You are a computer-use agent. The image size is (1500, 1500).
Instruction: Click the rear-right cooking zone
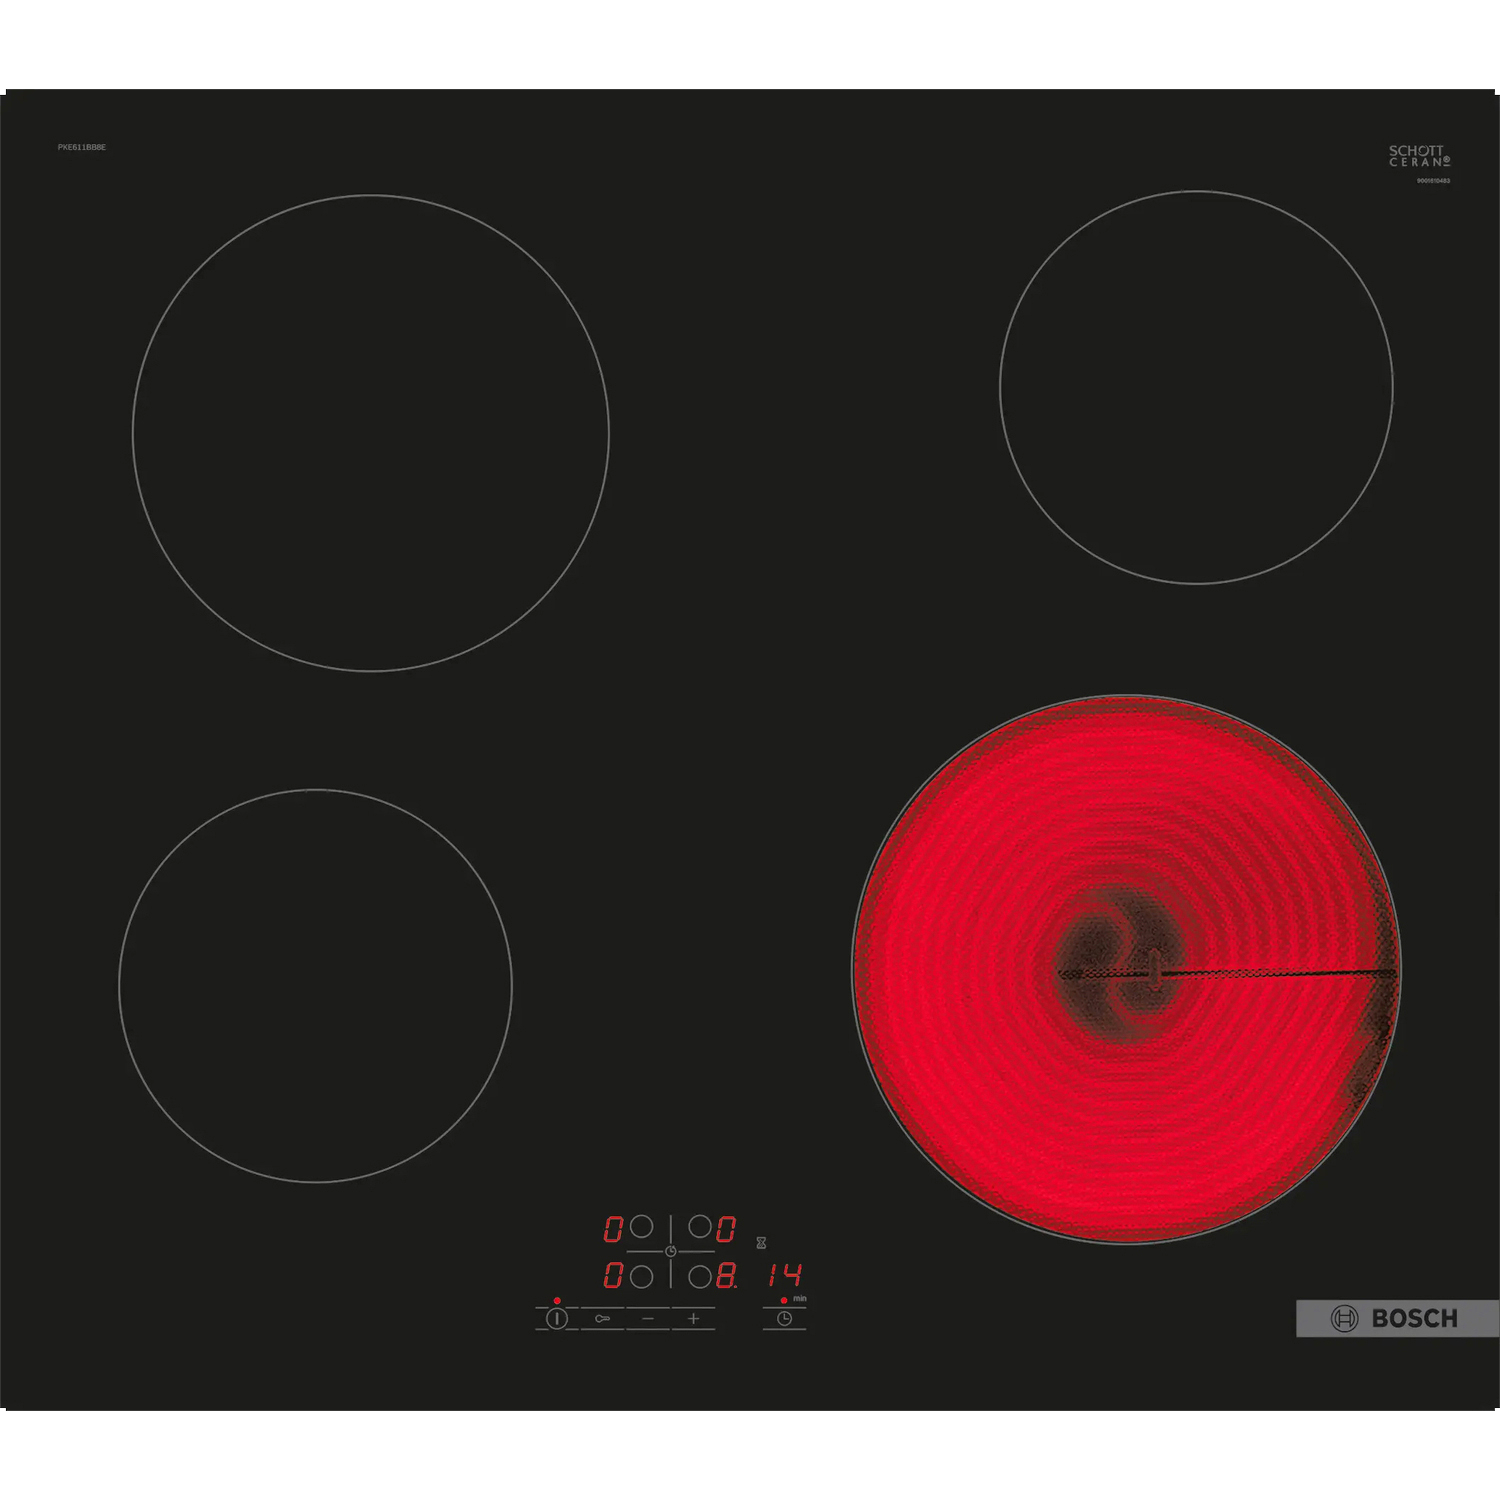(x=1196, y=387)
